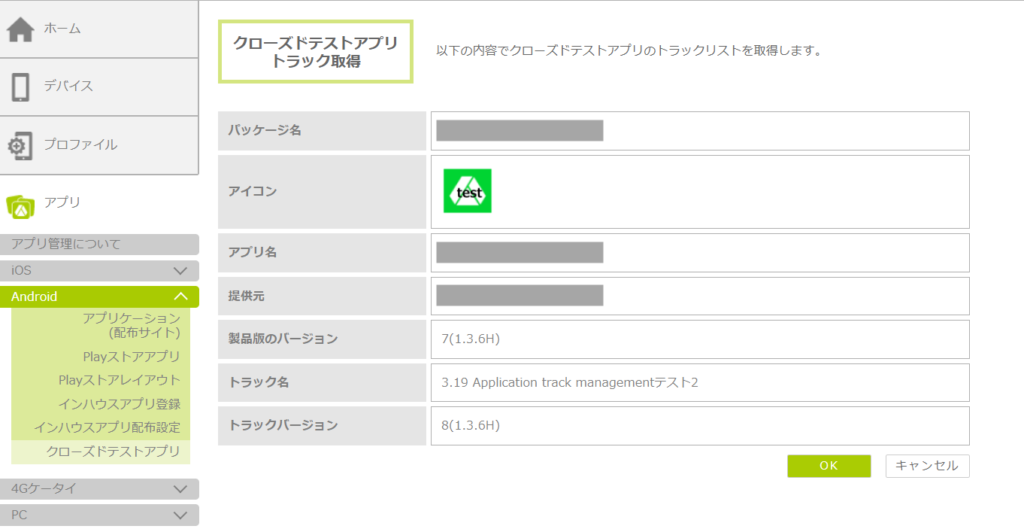Open アプリケーション(配布サイト) submenu item

(x=131, y=325)
